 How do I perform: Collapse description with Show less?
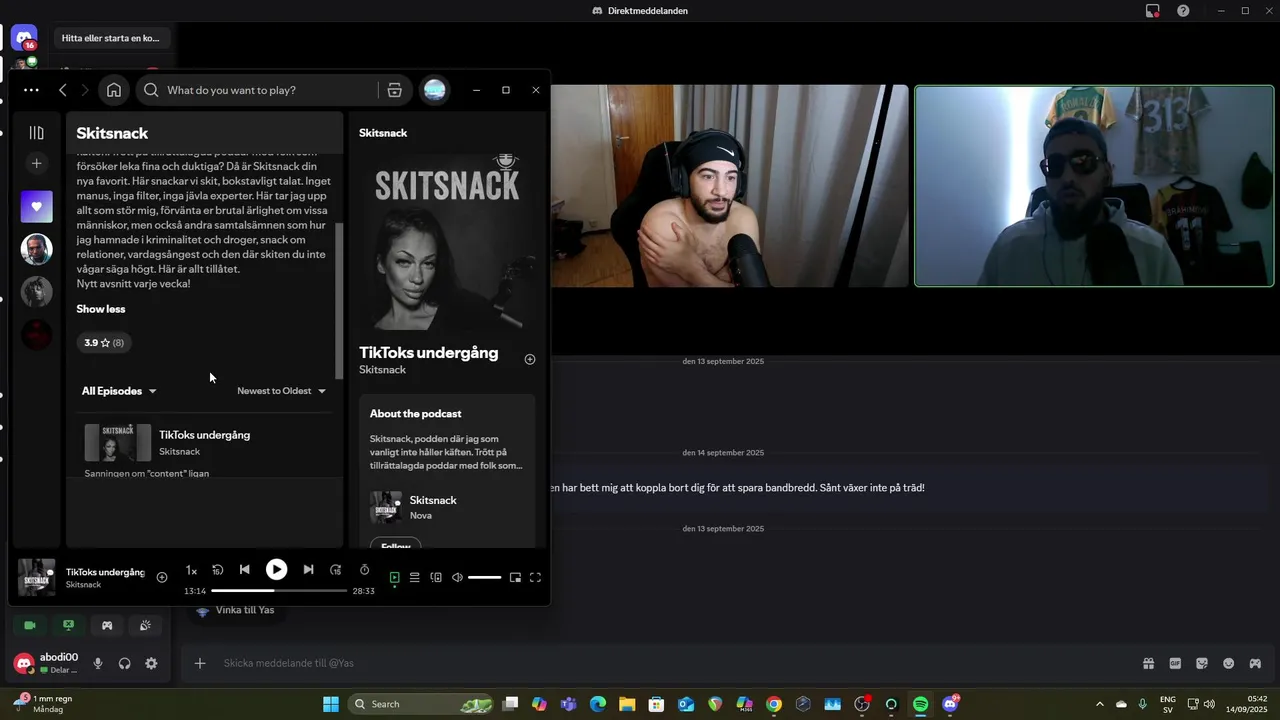pyautogui.click(x=101, y=309)
